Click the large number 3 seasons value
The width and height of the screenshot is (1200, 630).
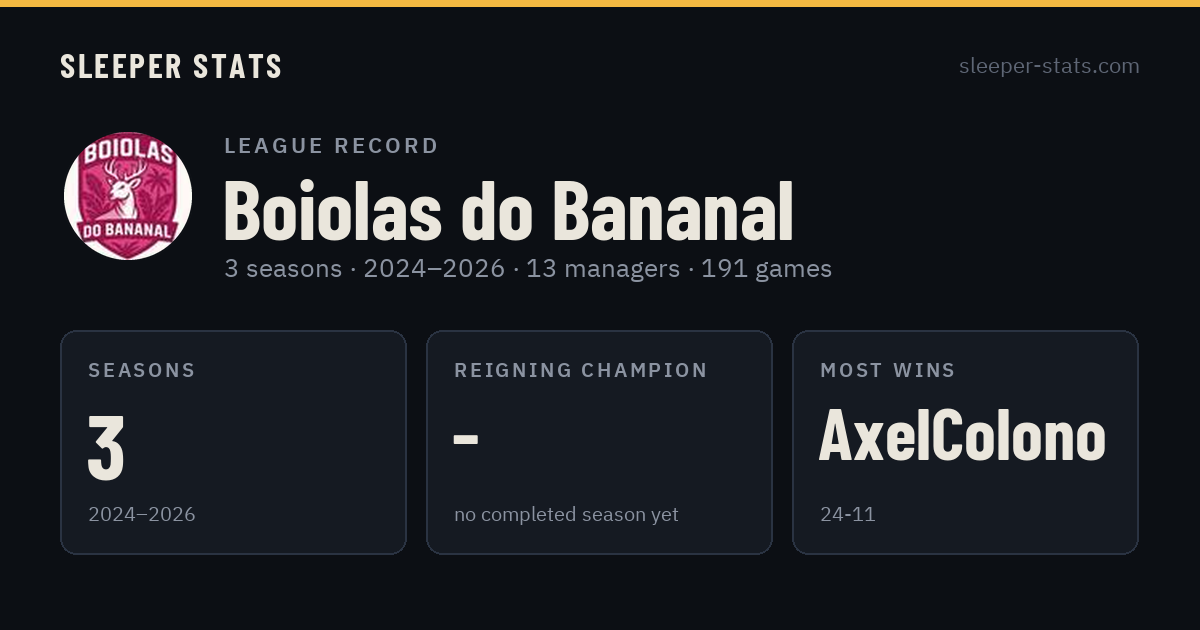(106, 446)
